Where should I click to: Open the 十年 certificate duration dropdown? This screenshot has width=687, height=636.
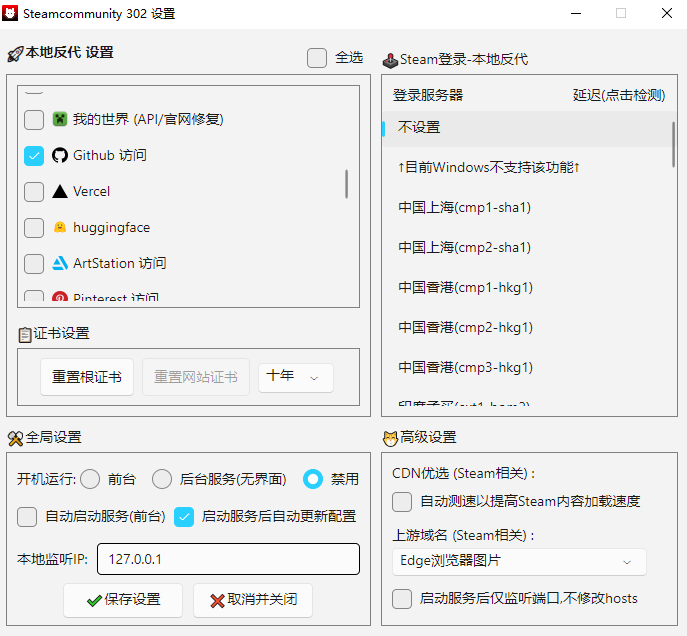(296, 377)
